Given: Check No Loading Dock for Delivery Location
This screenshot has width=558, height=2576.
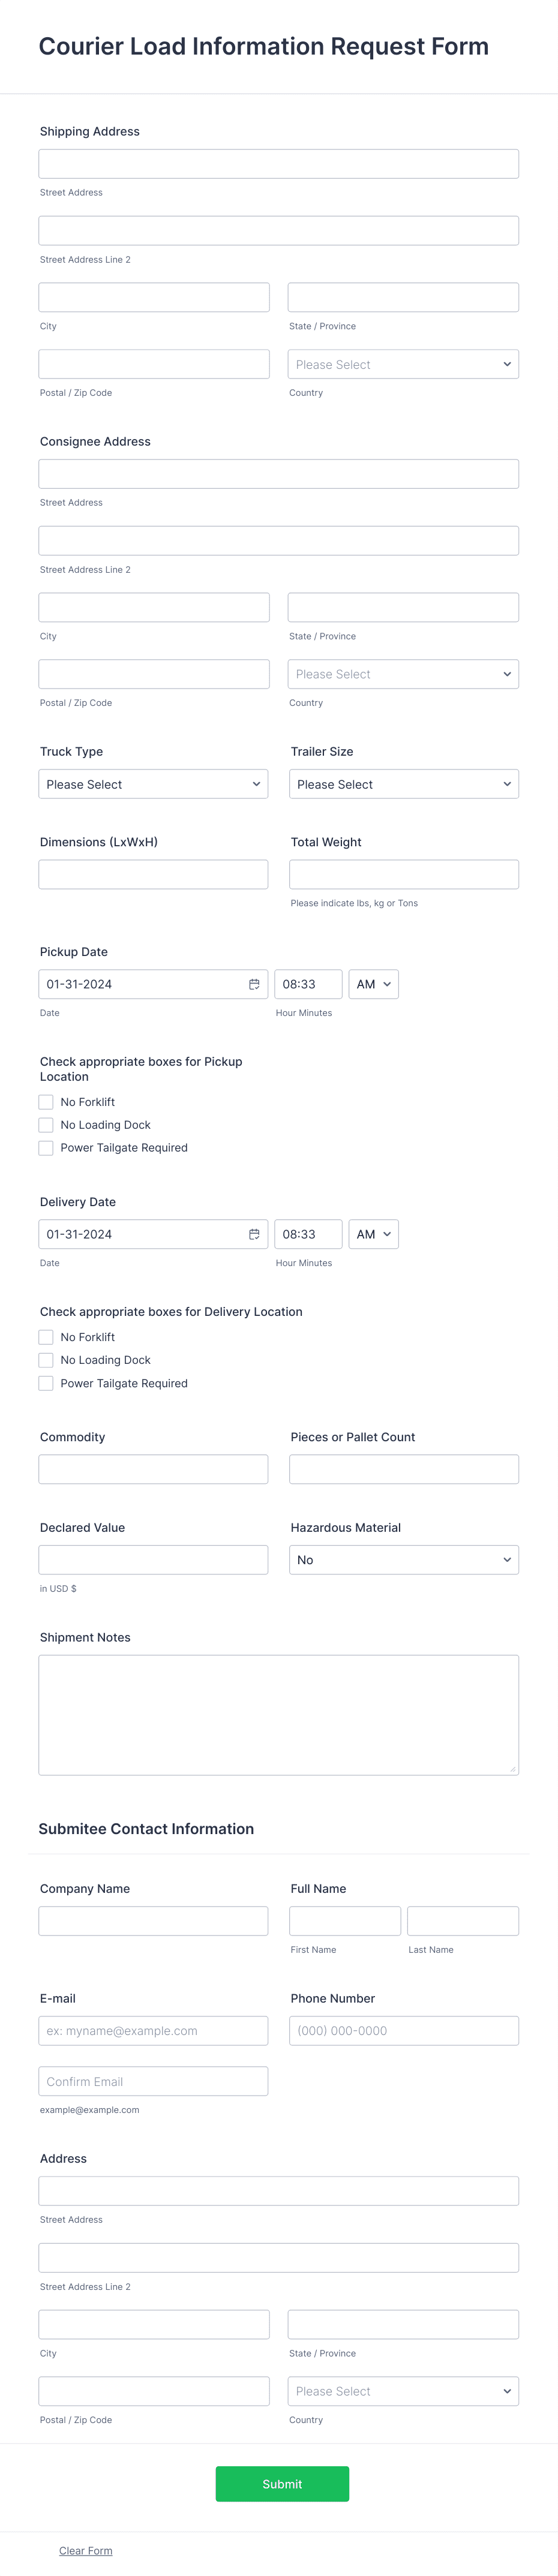Looking at the screenshot, I should [46, 1359].
